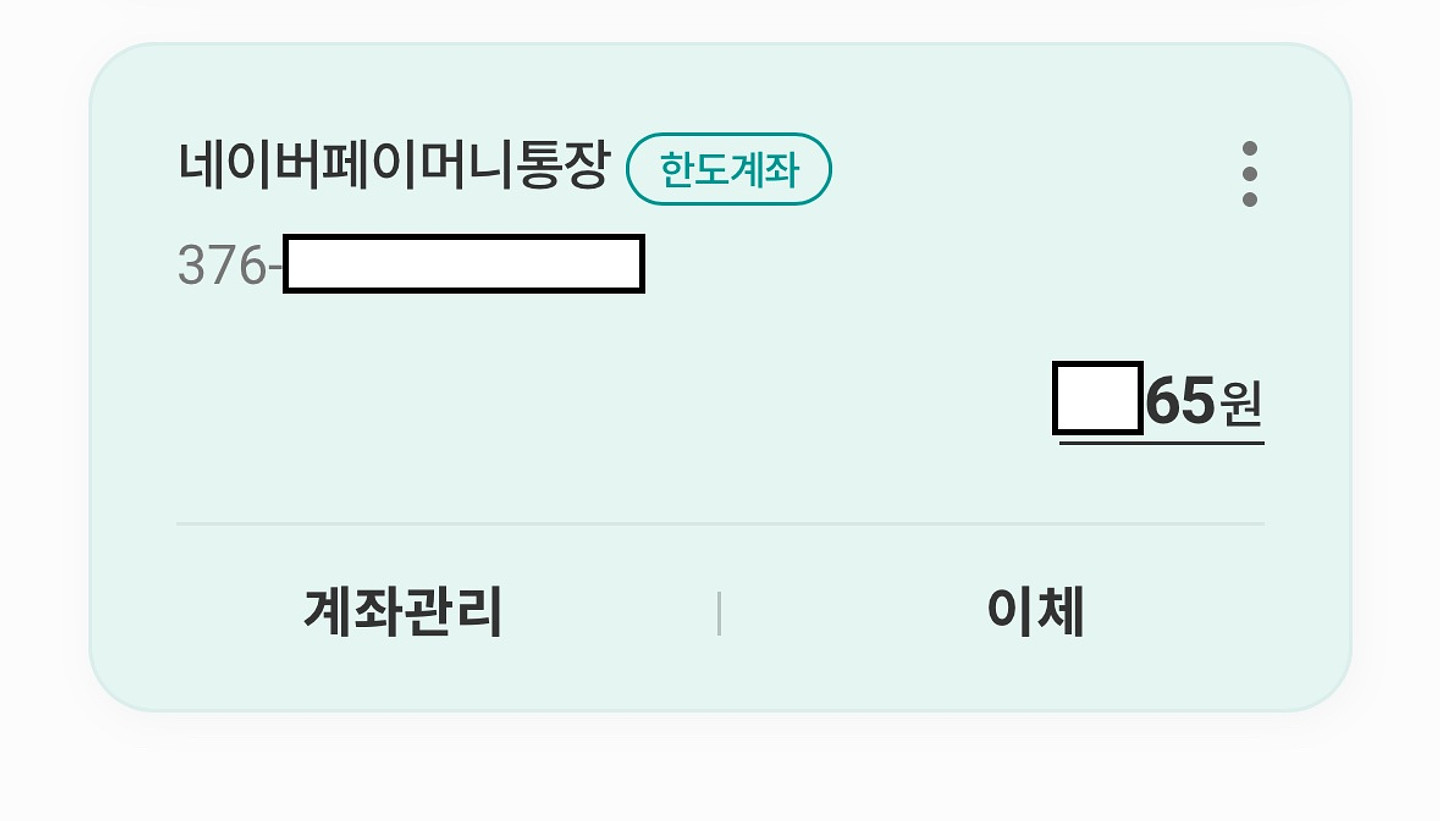The height and width of the screenshot is (821, 1440).
Task: Click the underline beneath the balance amount
Action: pyautogui.click(x=1161, y=442)
